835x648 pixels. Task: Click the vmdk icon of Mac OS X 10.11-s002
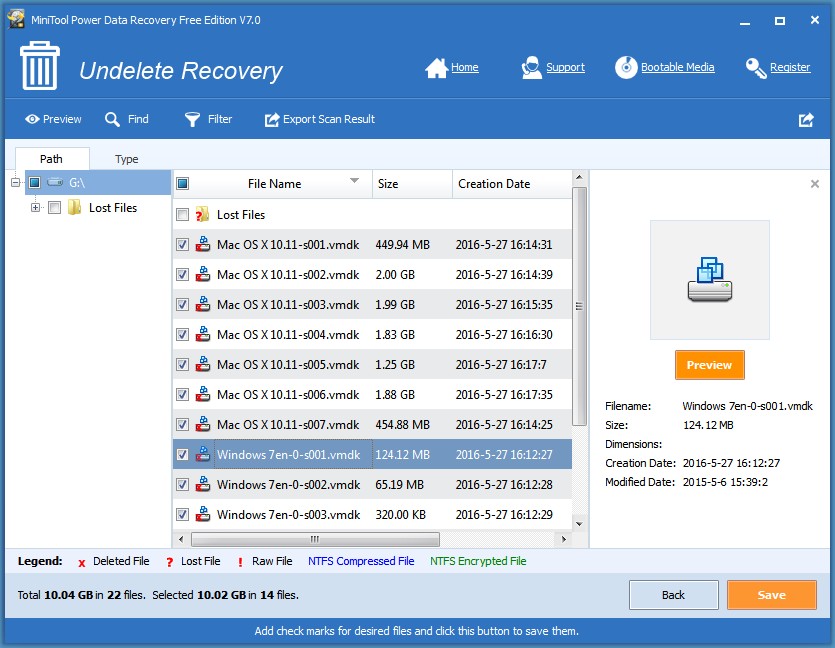(202, 274)
